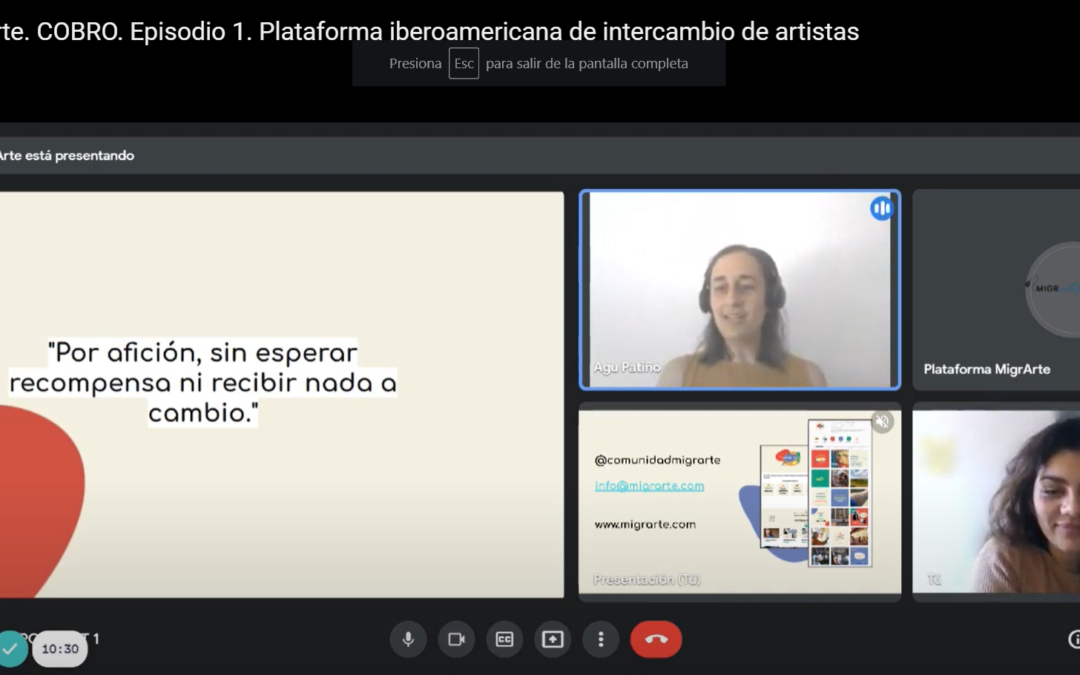This screenshot has height=675, width=1080.
Task: Open the three-dot more options menu
Action: point(601,639)
